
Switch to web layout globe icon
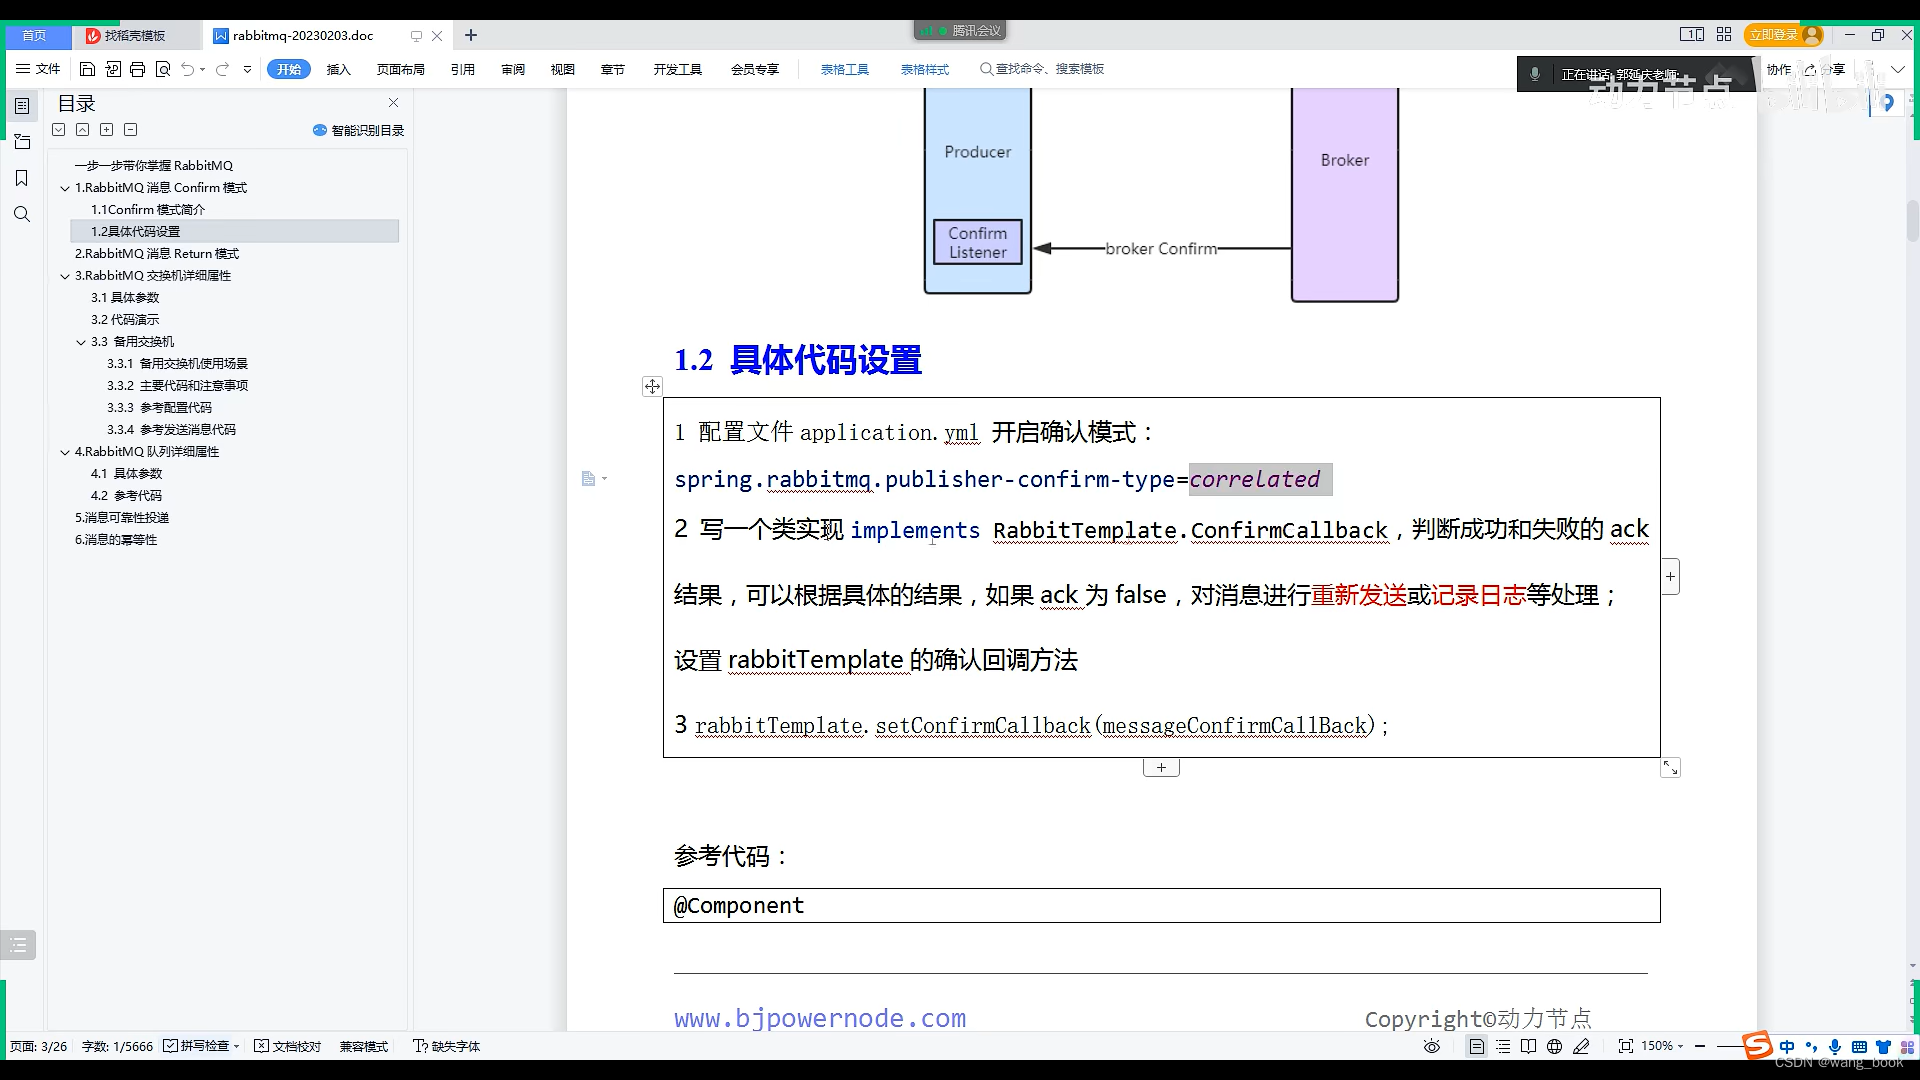tap(1555, 1046)
